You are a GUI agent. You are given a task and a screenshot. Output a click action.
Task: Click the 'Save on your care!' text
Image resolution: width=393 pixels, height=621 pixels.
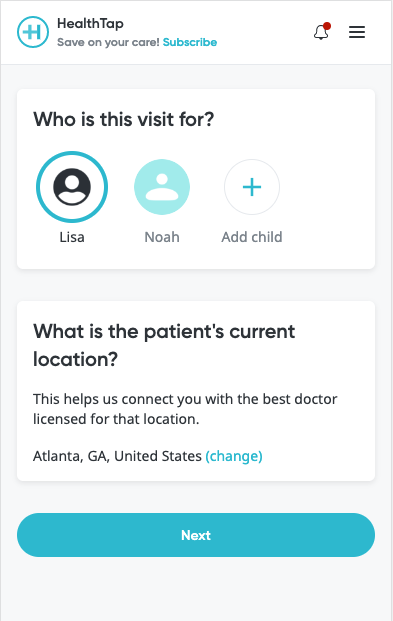pyautogui.click(x=108, y=42)
